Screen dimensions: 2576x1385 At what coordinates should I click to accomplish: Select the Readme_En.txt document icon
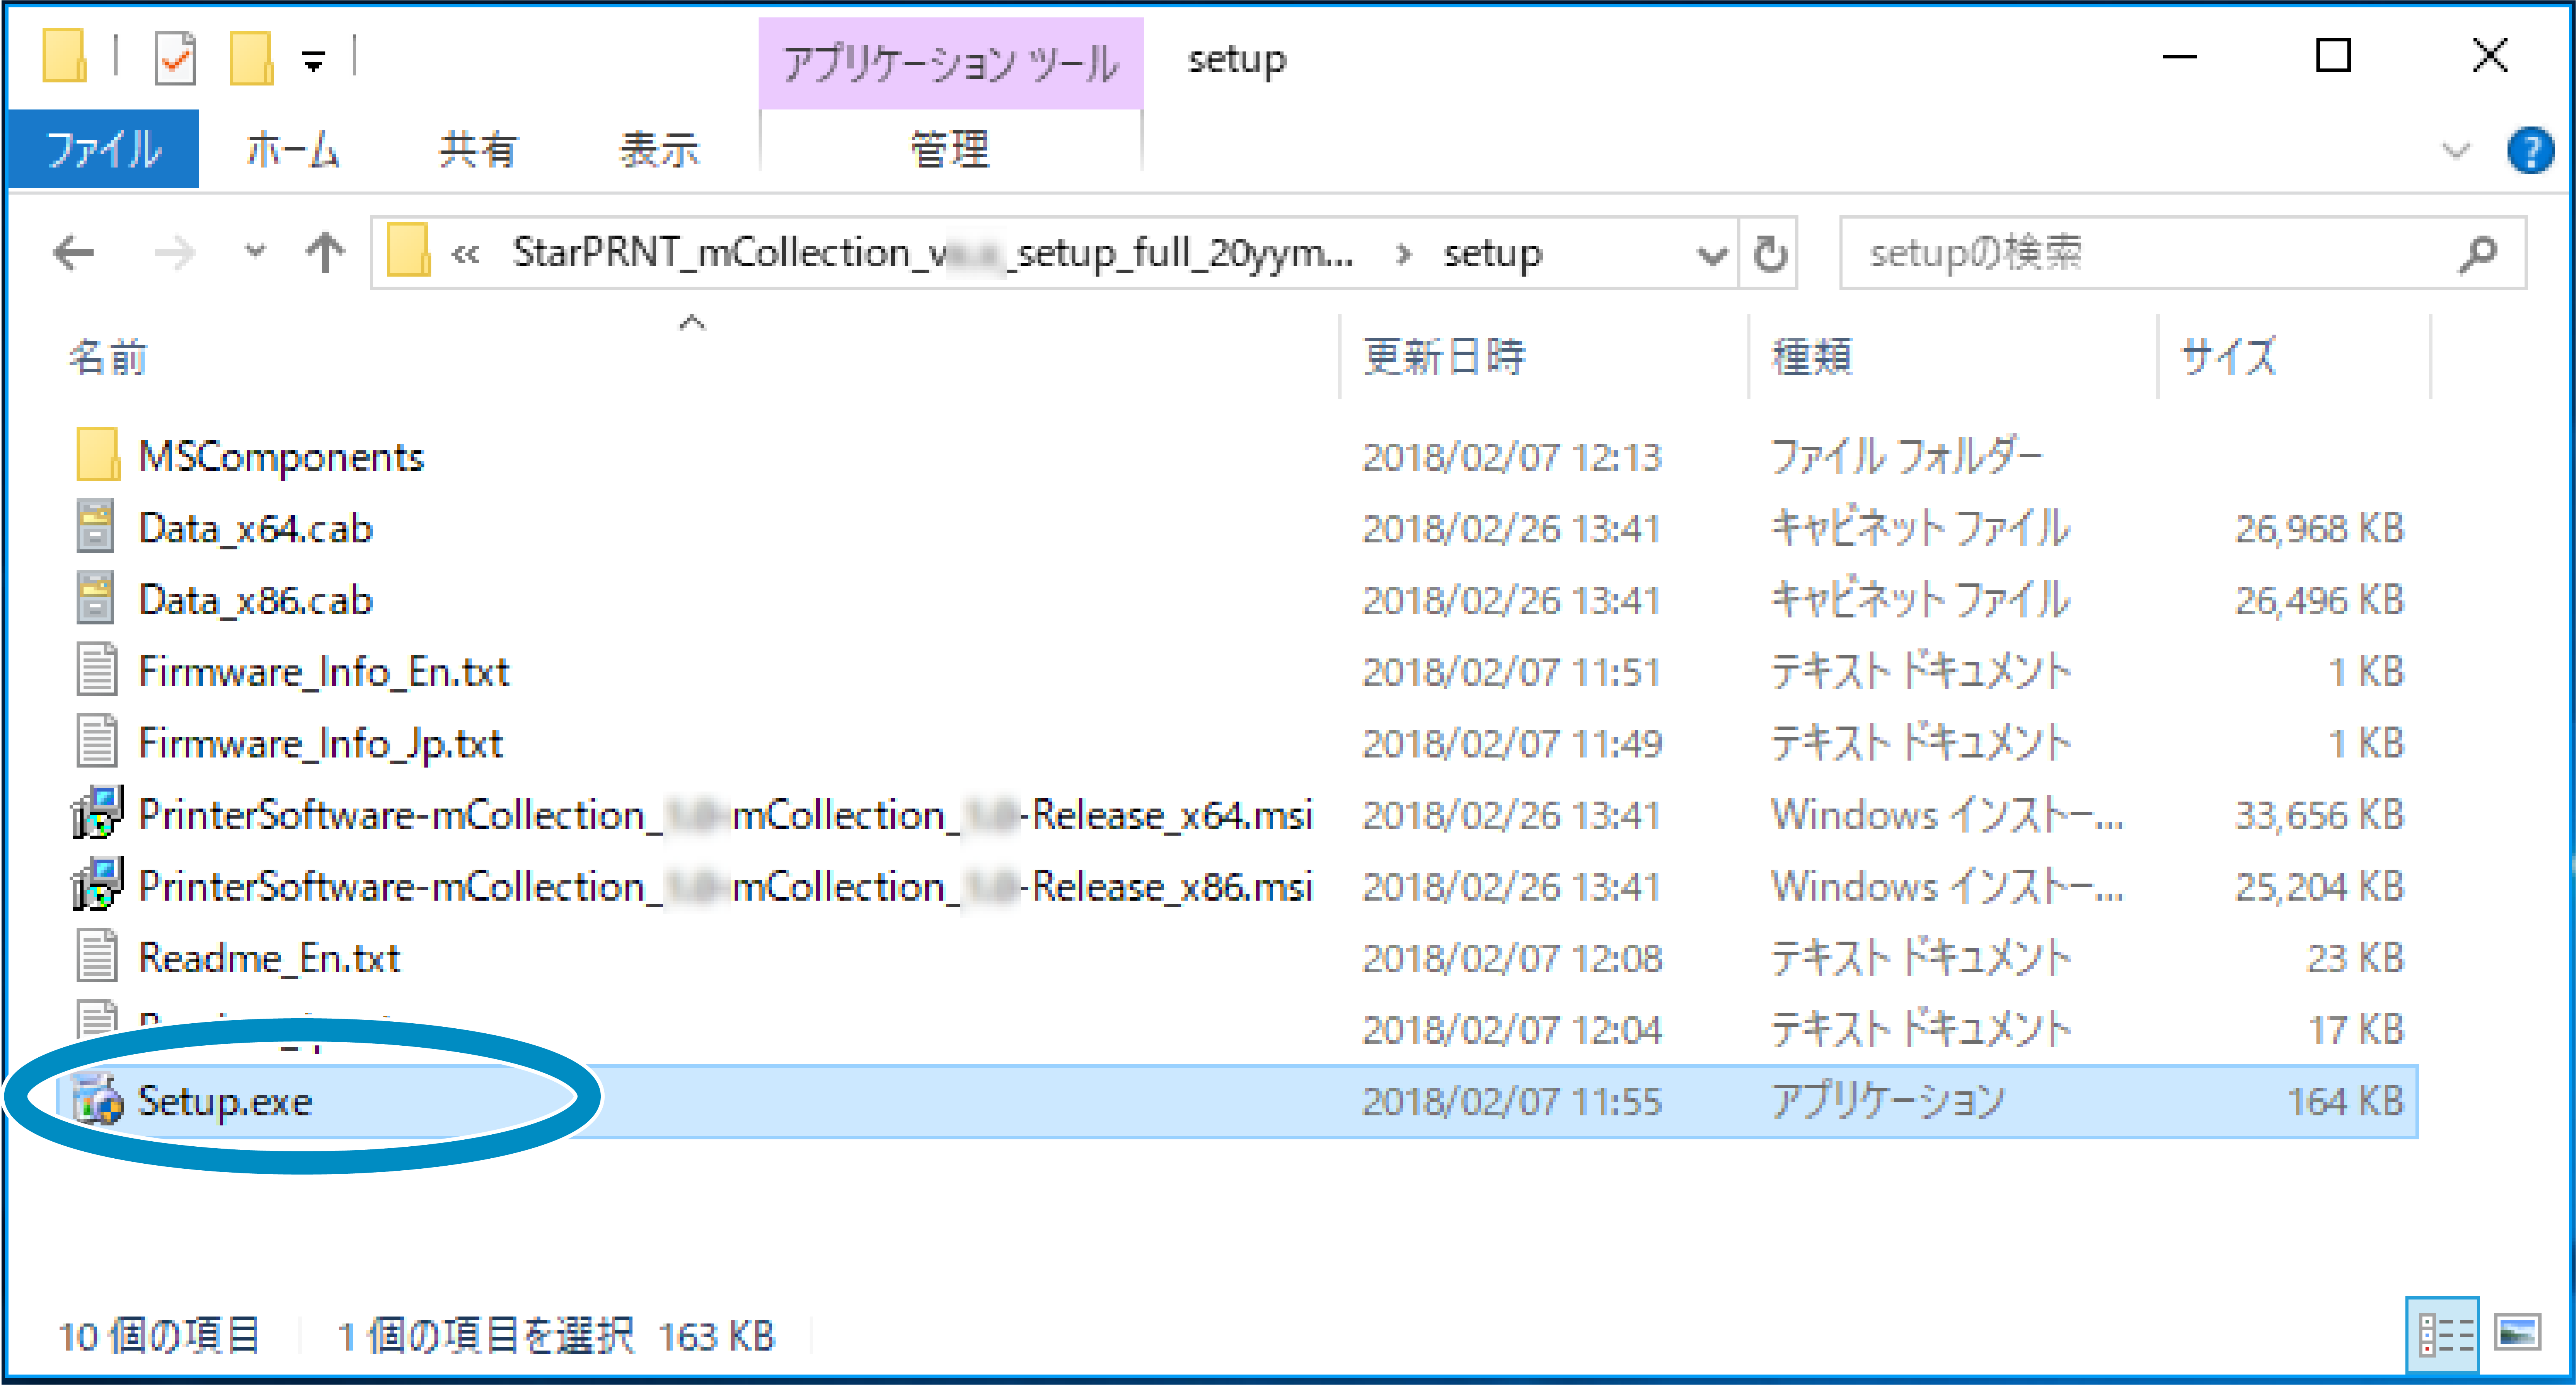[x=97, y=956]
